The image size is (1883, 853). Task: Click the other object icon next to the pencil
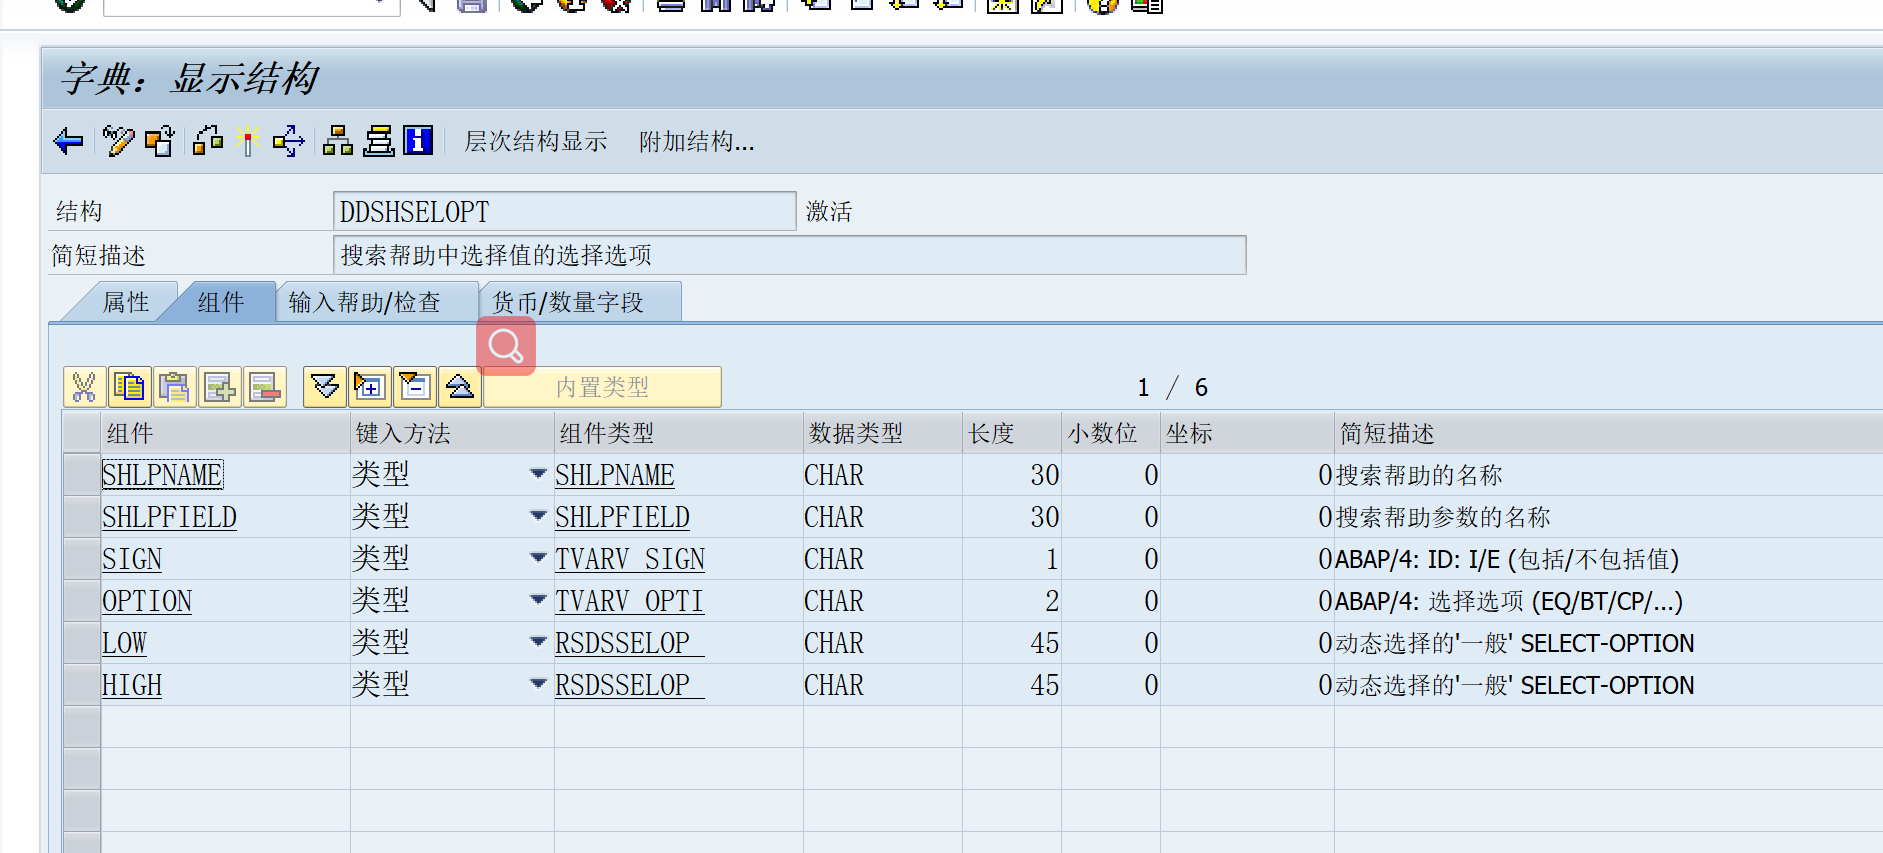pyautogui.click(x=159, y=141)
